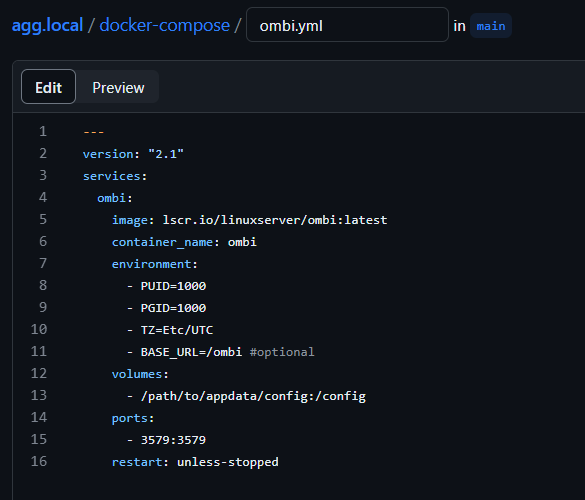Image resolution: width=585 pixels, height=500 pixels.
Task: Click the services: key on line 3
Action: [115, 176]
